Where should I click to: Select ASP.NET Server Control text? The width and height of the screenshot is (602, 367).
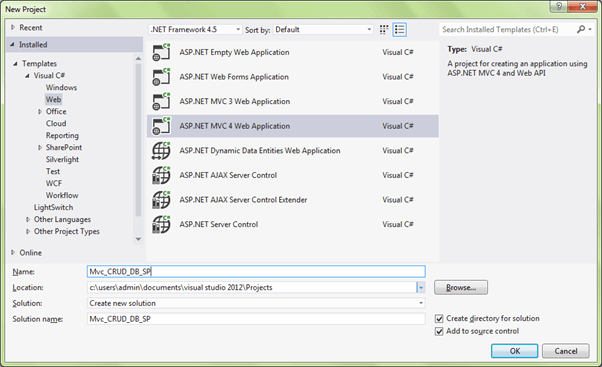click(219, 224)
